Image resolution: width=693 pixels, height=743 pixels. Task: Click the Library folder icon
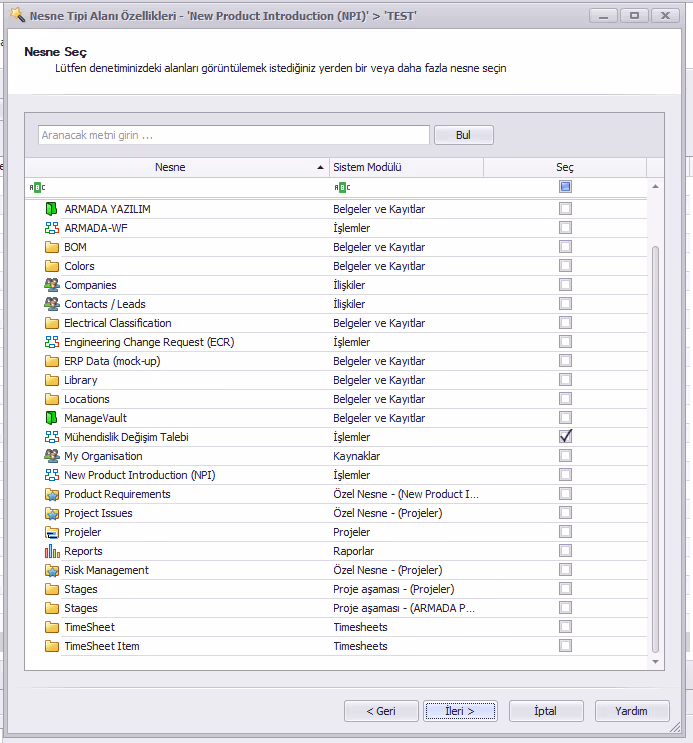point(52,380)
